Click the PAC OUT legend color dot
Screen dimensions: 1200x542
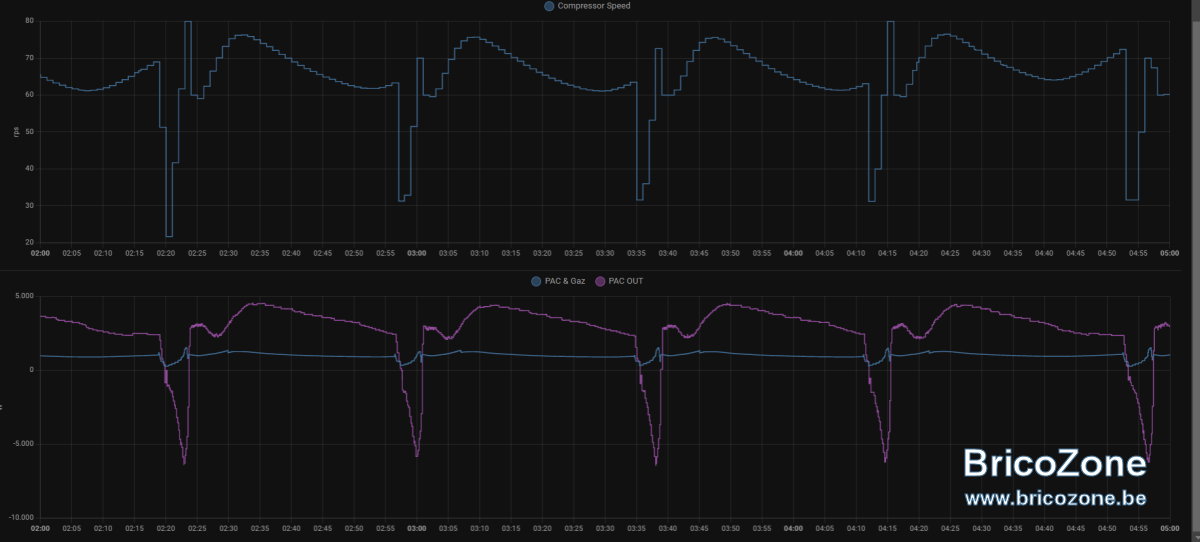[601, 282]
